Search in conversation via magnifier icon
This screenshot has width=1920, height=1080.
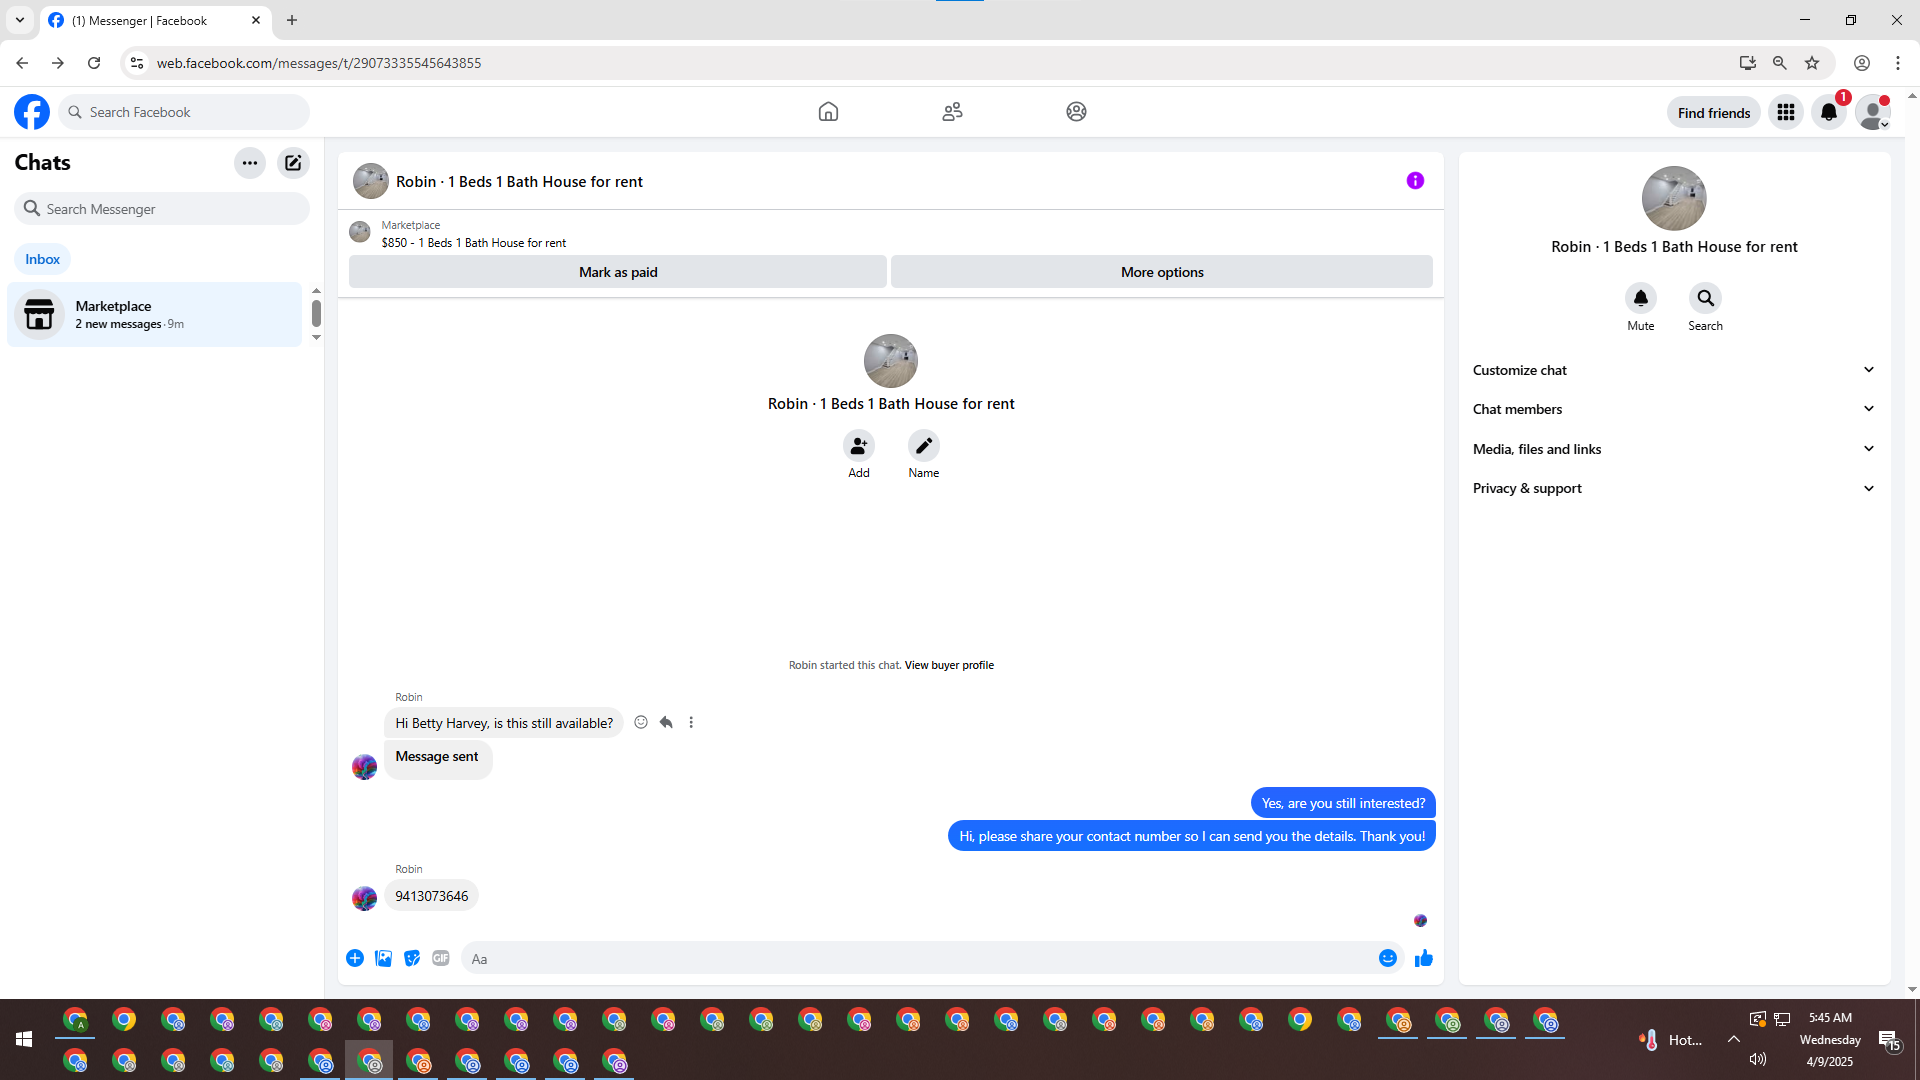tap(1706, 298)
